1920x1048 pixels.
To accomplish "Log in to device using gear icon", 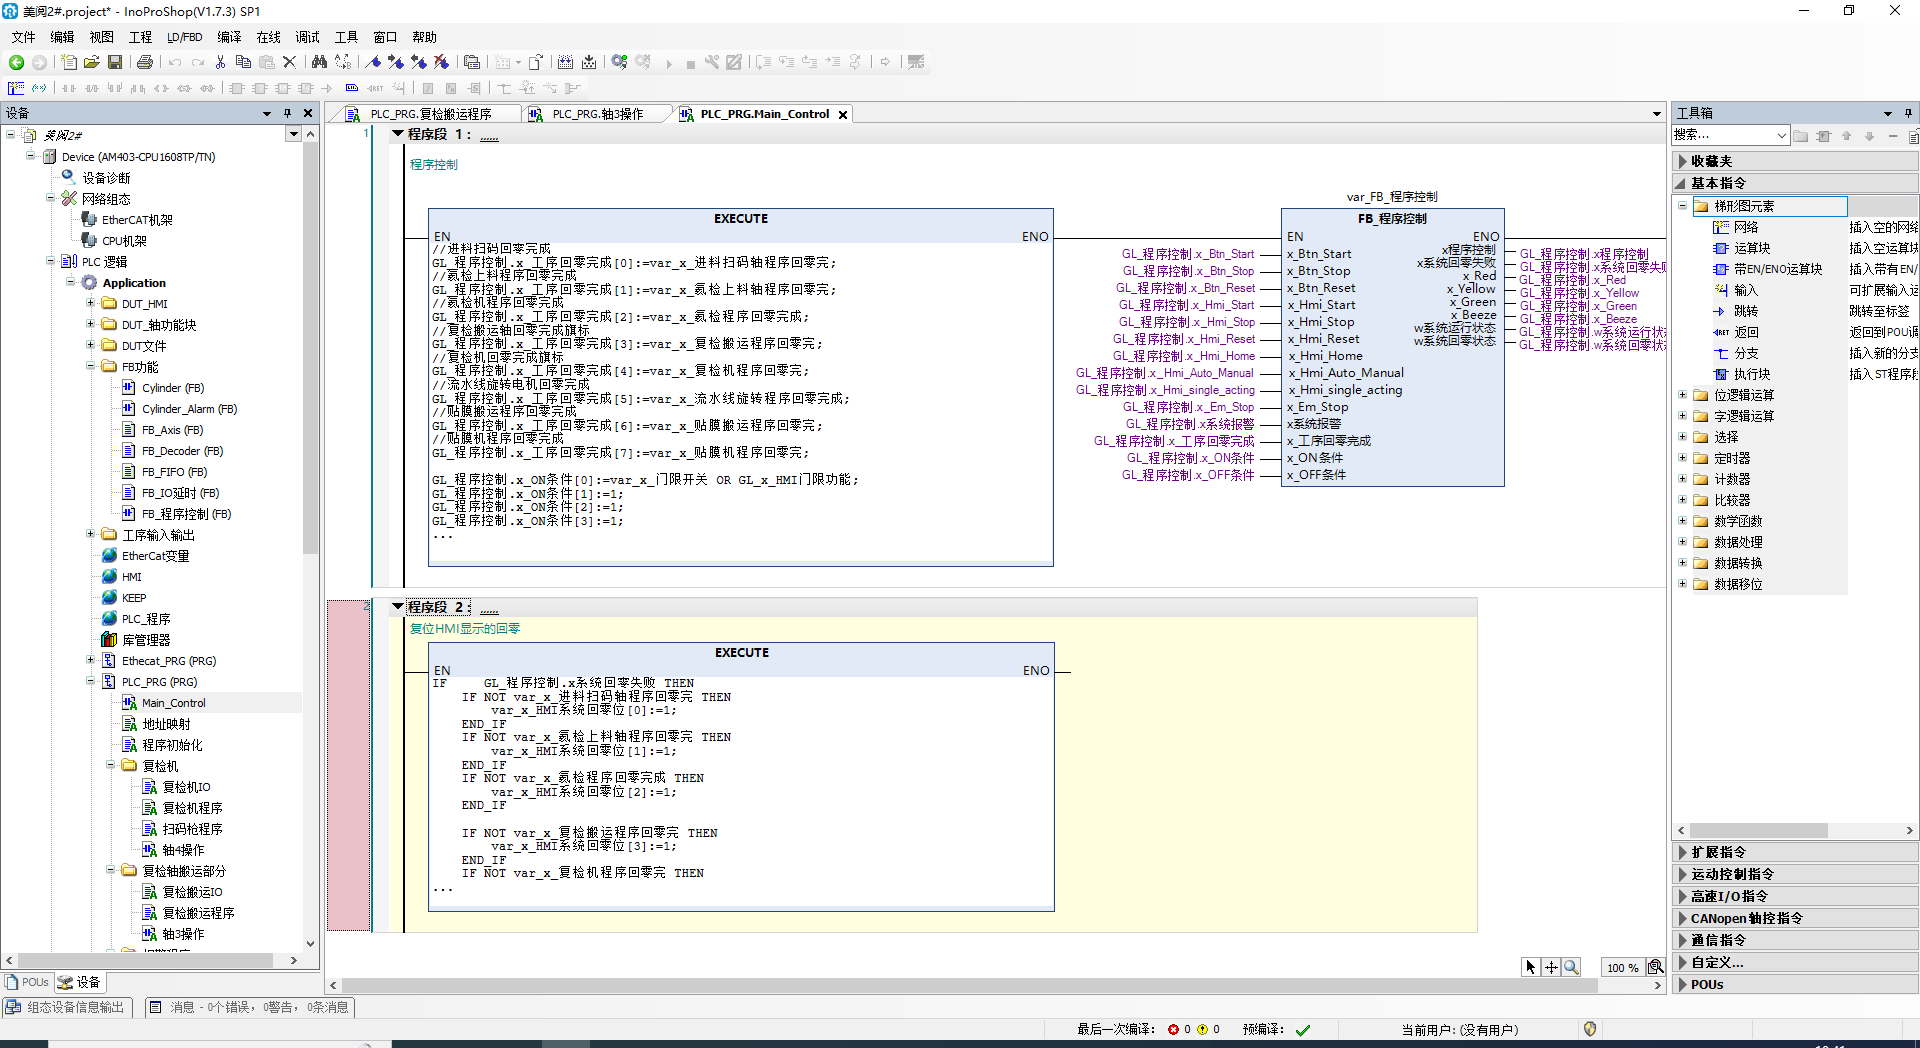I will (x=620, y=62).
